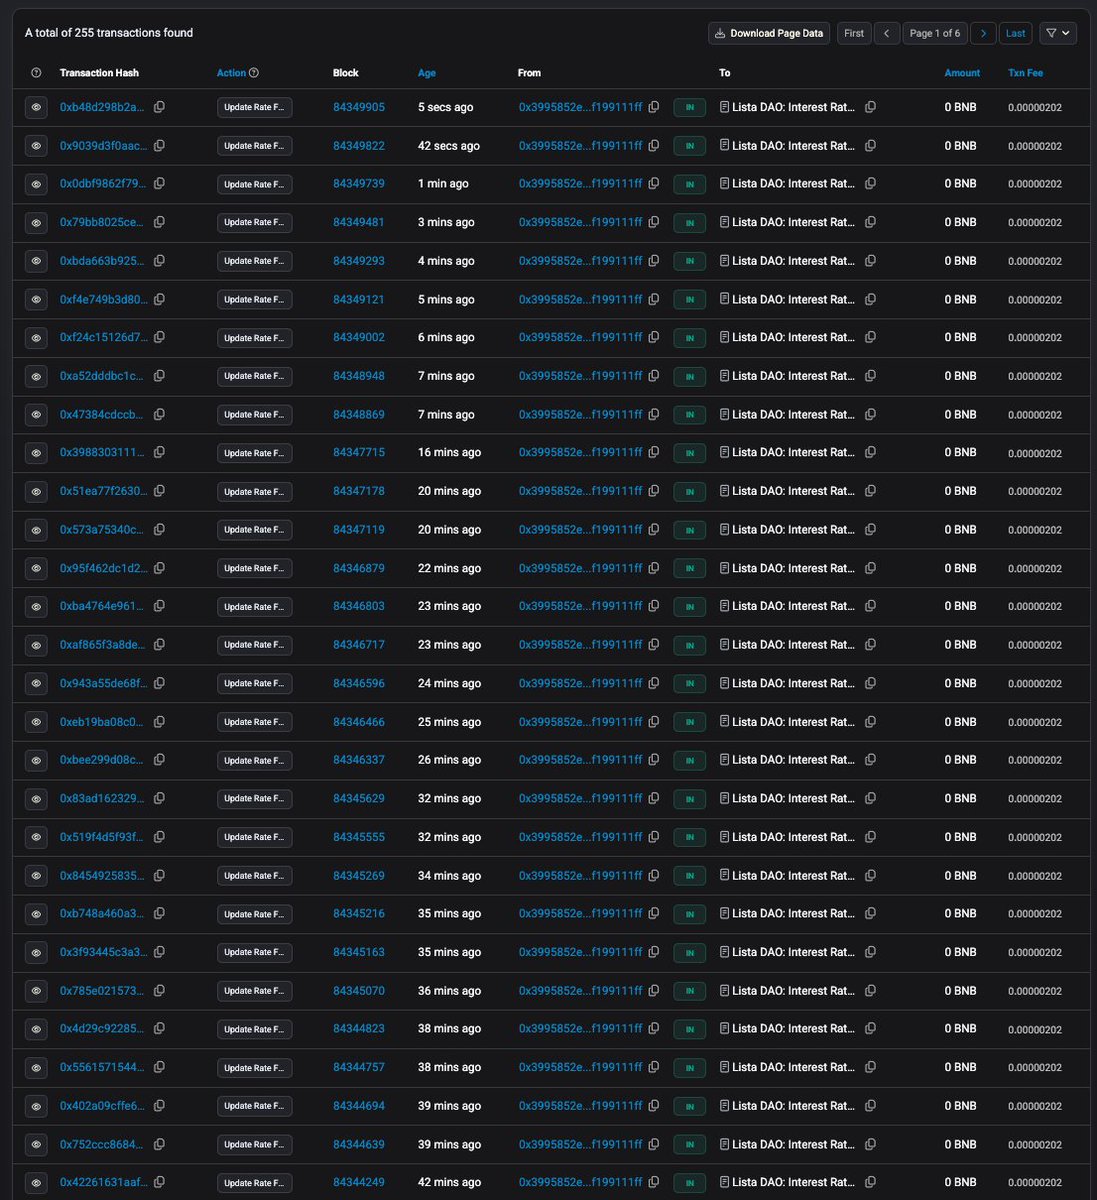The width and height of the screenshot is (1097, 1200).
Task: Preview transaction 0x42261631aaf with eye icon
Action: [36, 1182]
